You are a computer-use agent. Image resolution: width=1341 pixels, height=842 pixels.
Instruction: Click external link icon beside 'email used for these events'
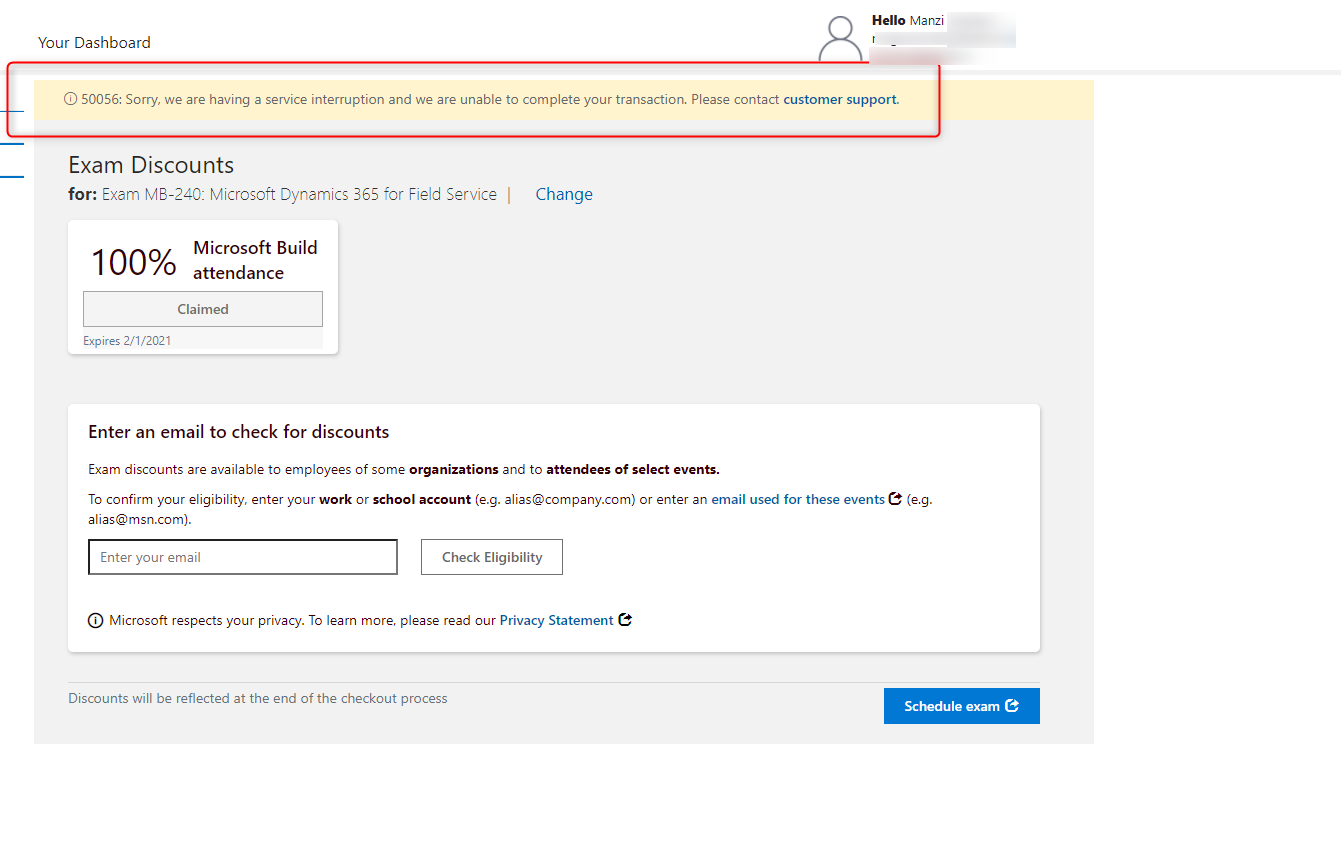coord(895,498)
